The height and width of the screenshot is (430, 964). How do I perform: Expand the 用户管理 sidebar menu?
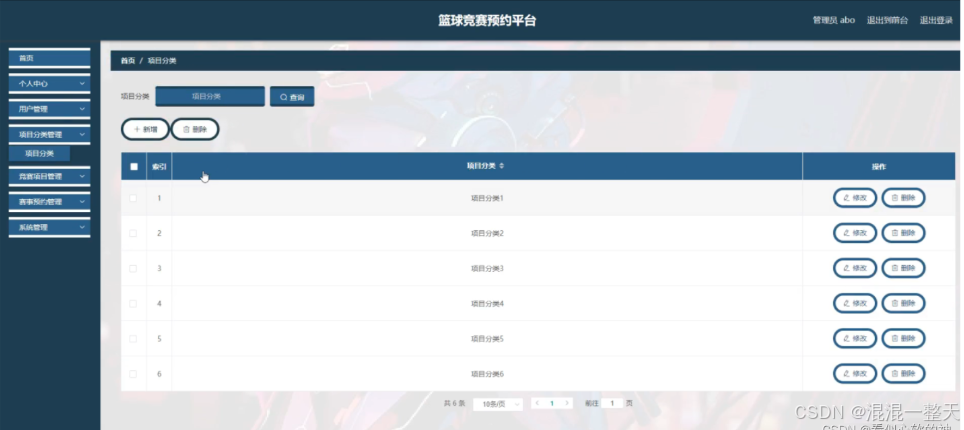tap(49, 109)
